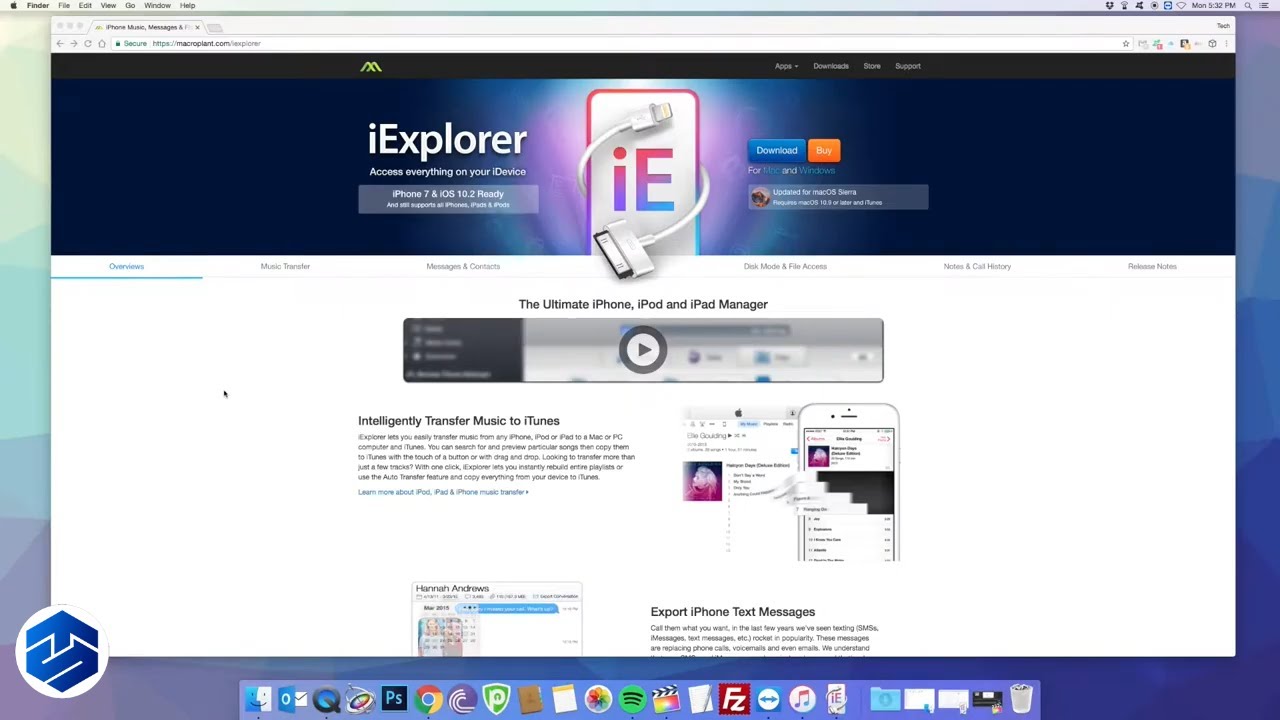Open Store link in site header

click(872, 66)
